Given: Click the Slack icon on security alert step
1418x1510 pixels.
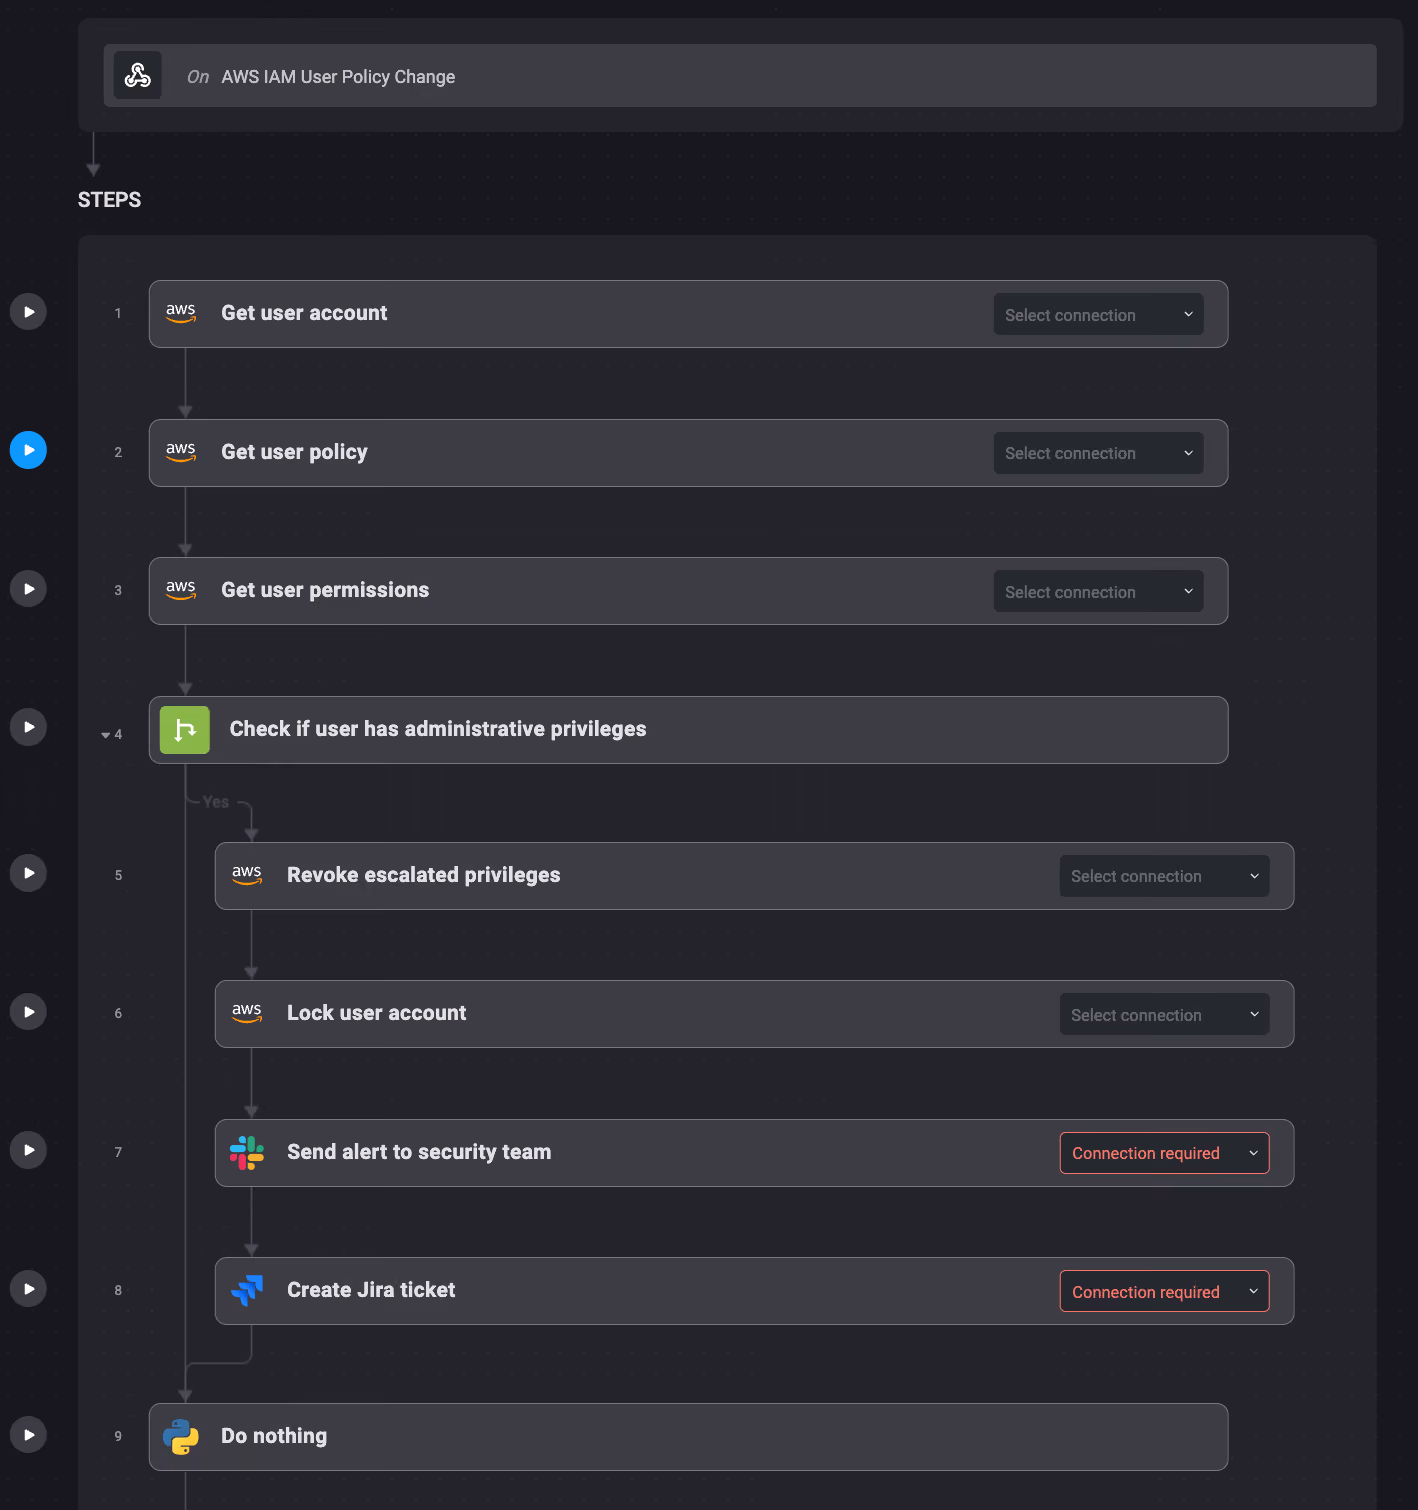Looking at the screenshot, I should click(x=247, y=1153).
